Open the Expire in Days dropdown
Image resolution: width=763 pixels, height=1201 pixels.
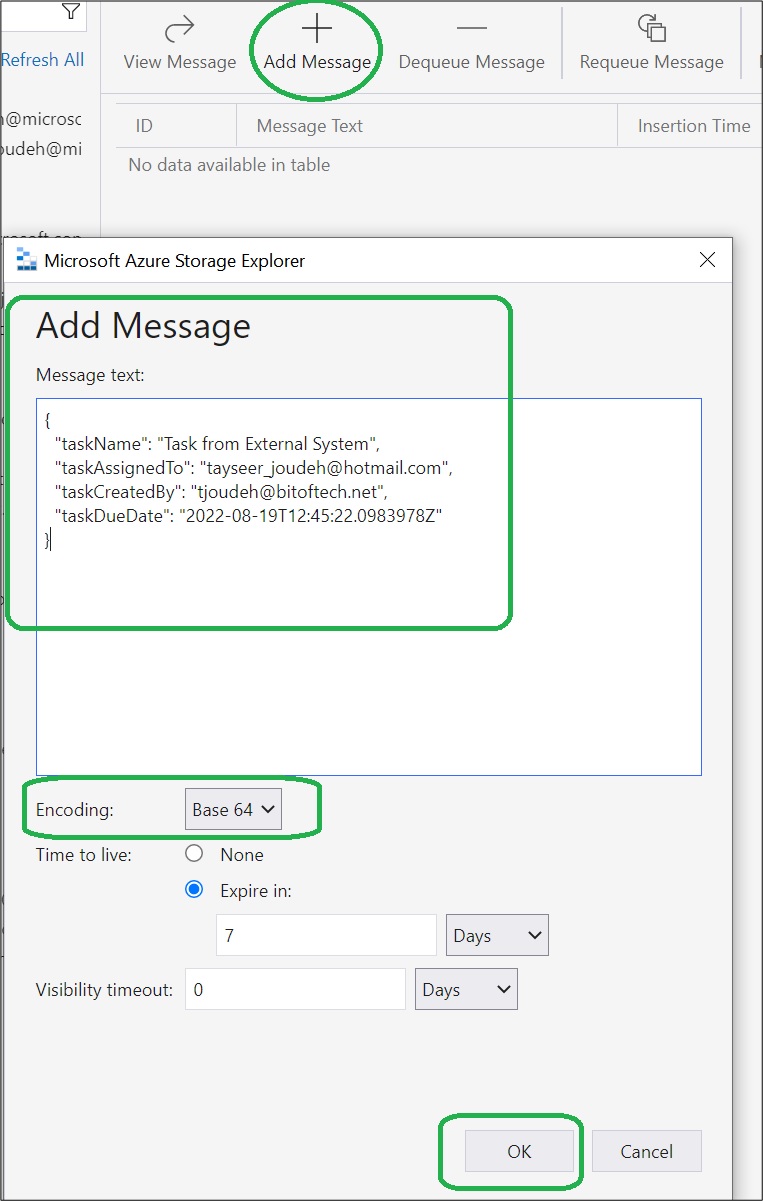pos(497,935)
